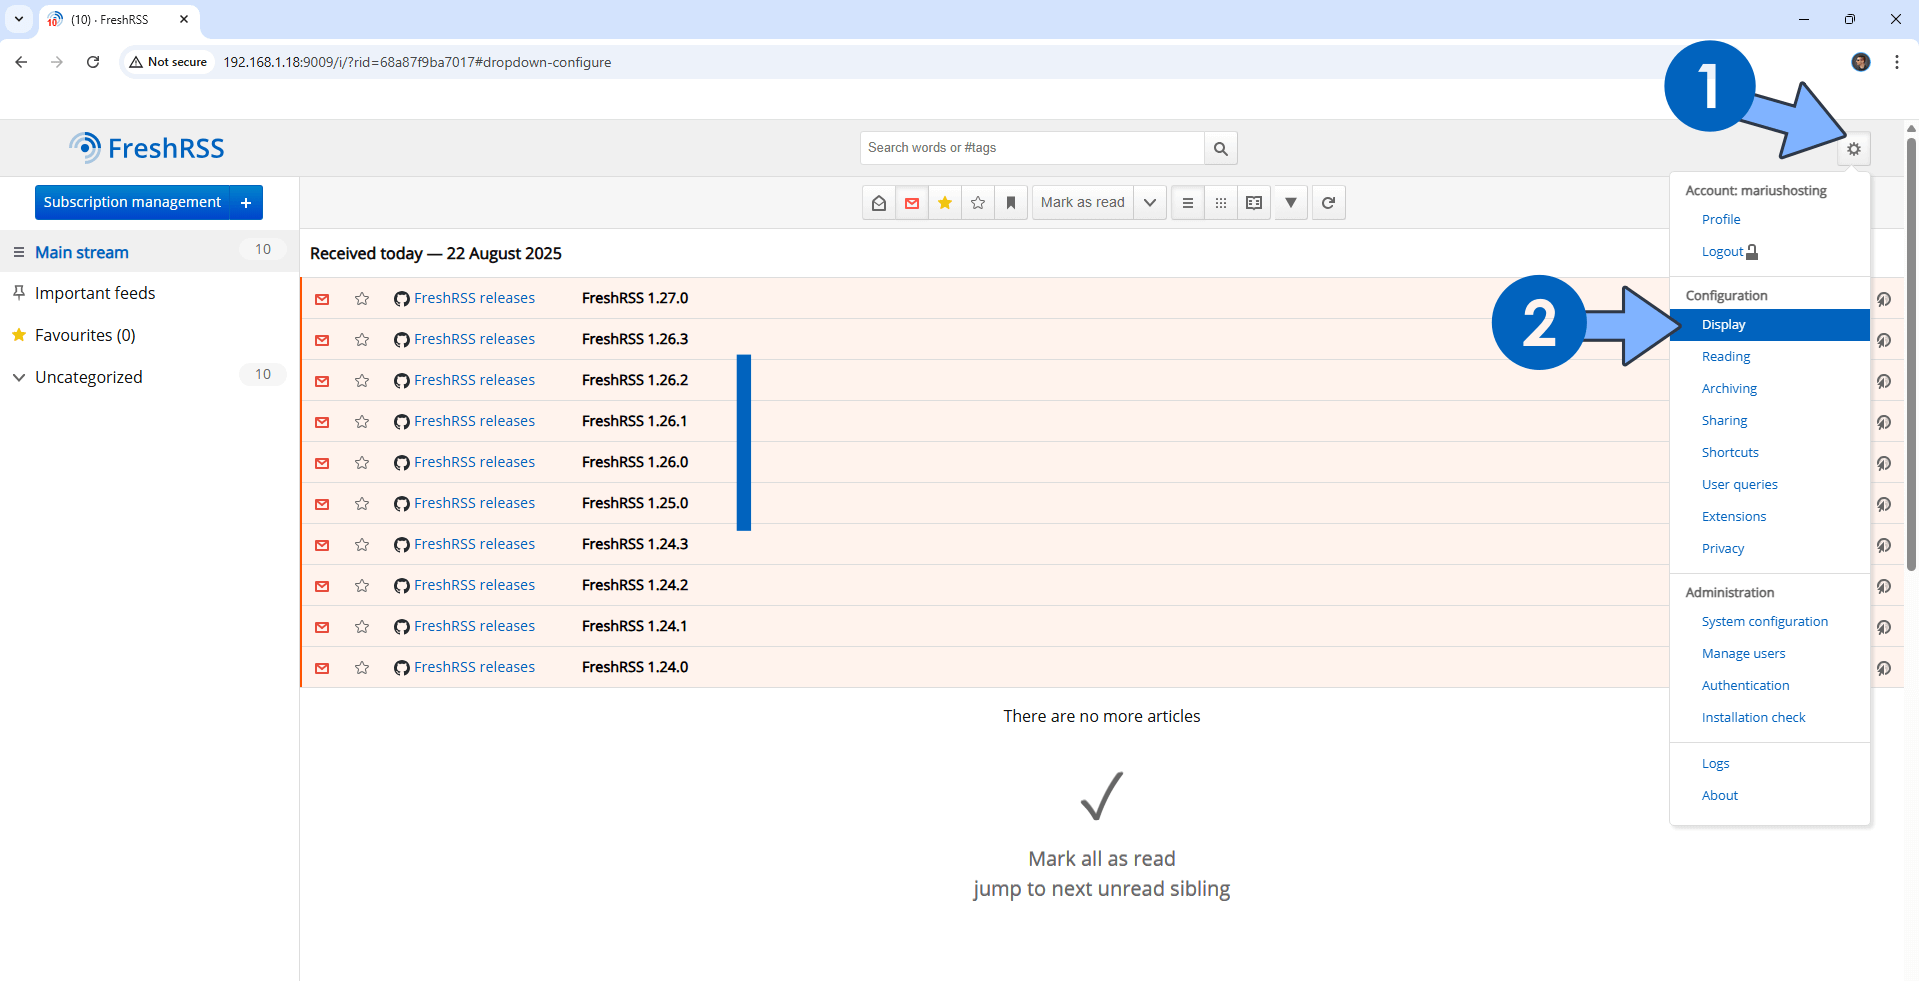Switch to normal list view icon
This screenshot has height=981, width=1919.
tap(1188, 203)
